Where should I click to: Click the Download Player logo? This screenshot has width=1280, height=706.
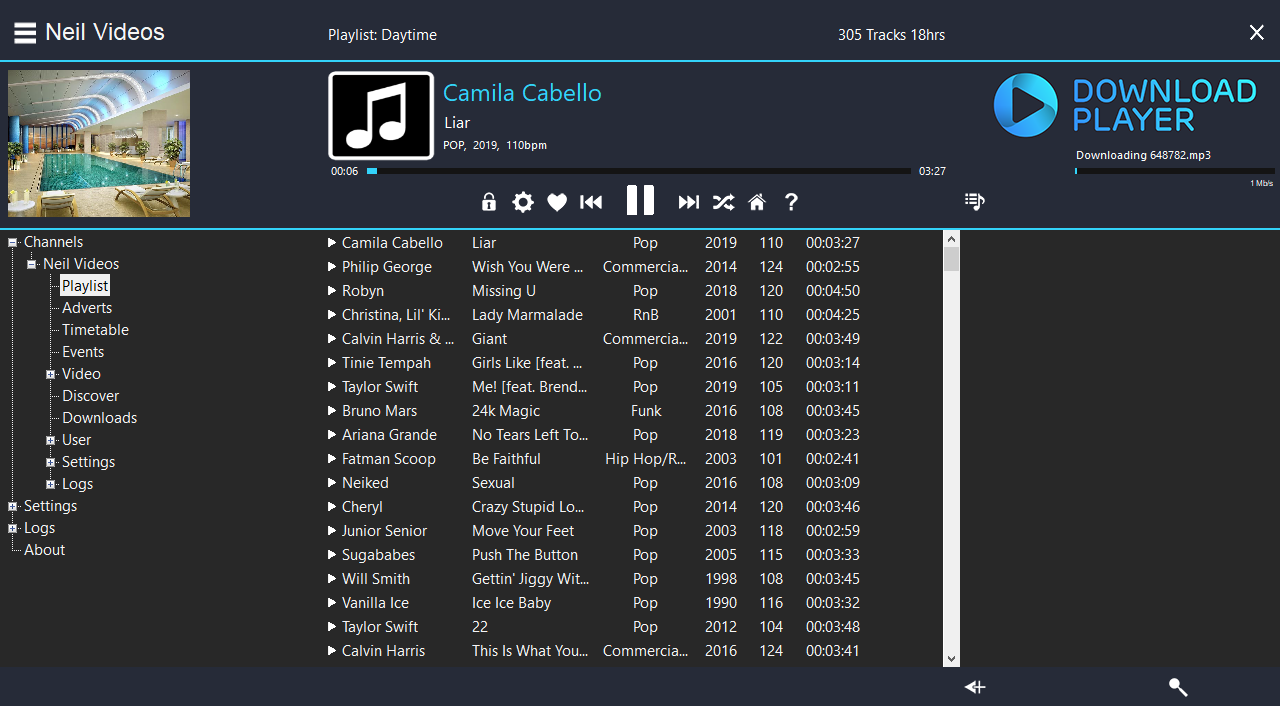[x=1125, y=105]
